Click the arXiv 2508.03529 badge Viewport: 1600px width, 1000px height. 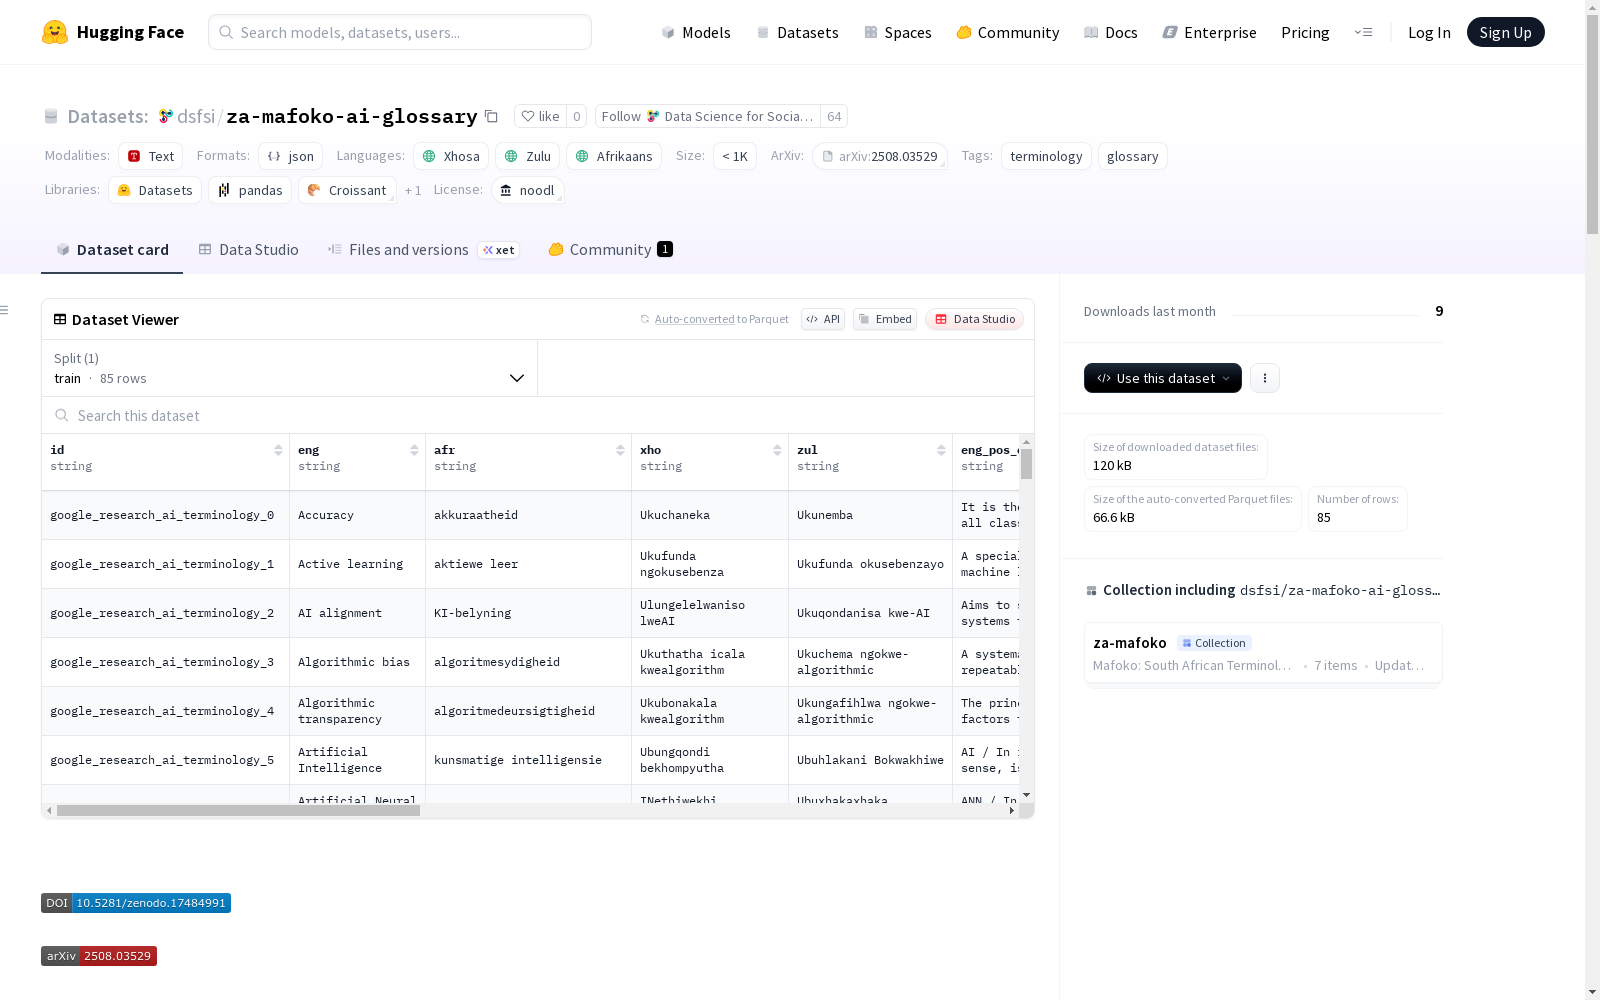[99, 956]
